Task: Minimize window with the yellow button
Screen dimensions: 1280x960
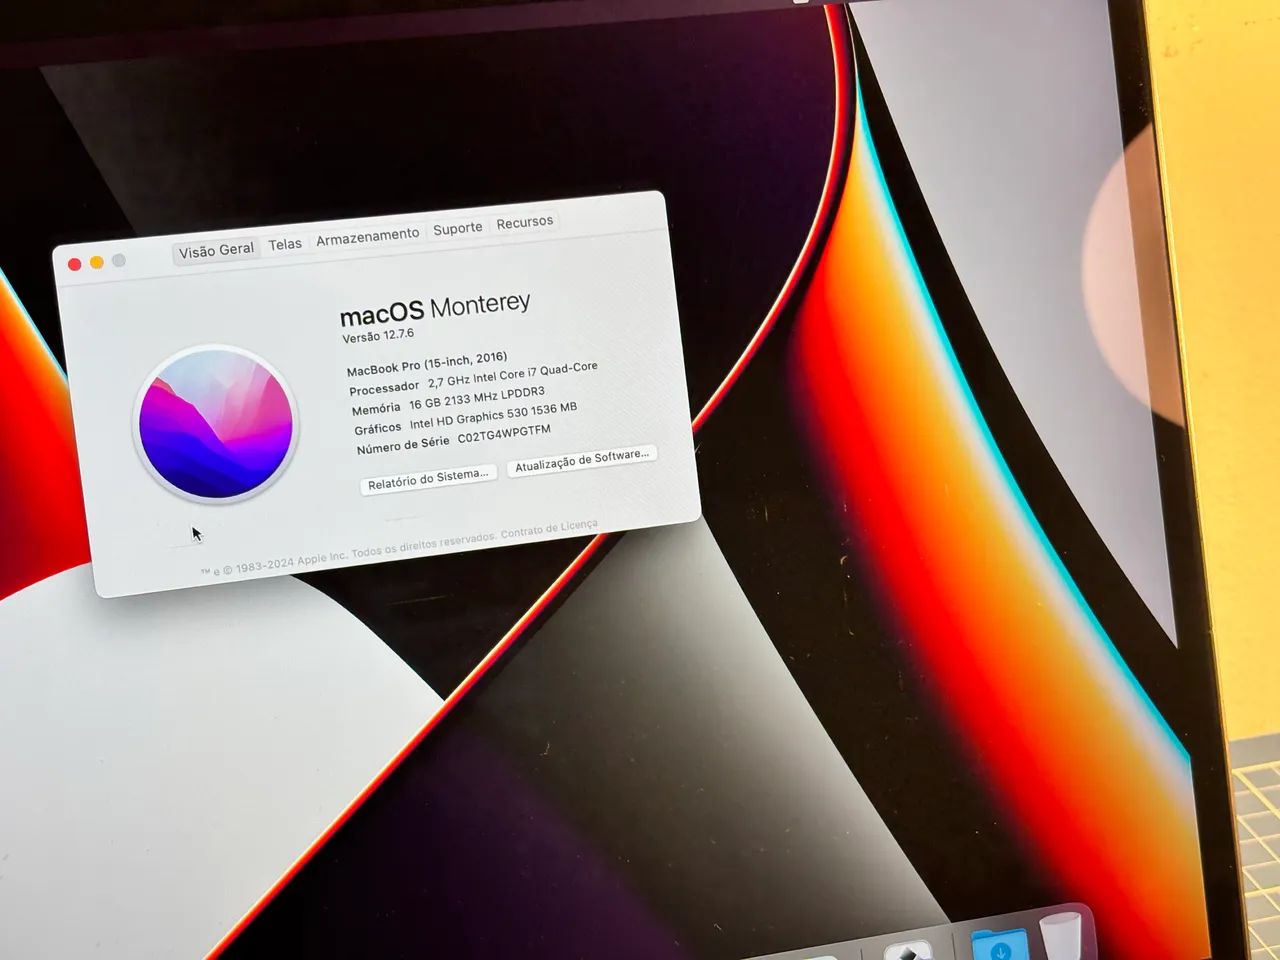Action: click(97, 262)
